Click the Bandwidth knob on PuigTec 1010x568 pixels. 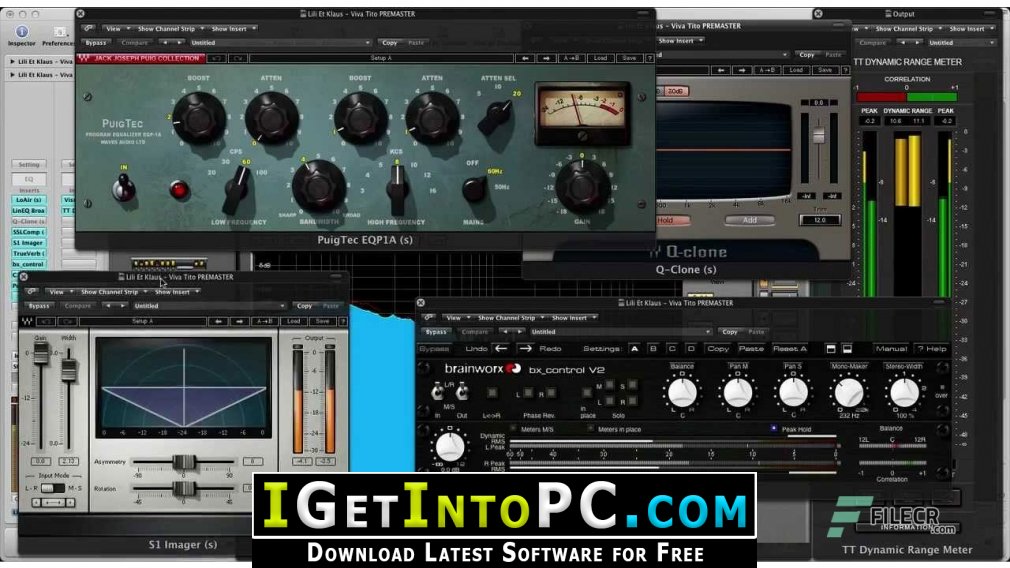(318, 185)
